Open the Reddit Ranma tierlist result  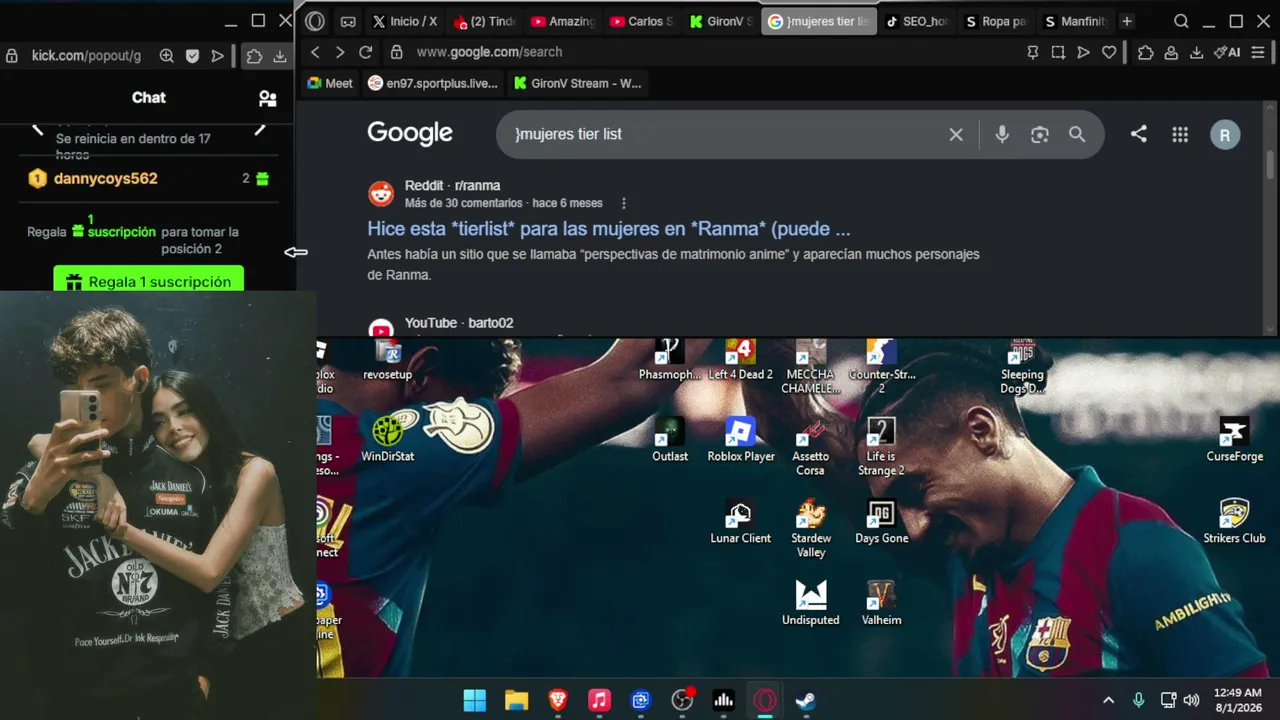609,229
